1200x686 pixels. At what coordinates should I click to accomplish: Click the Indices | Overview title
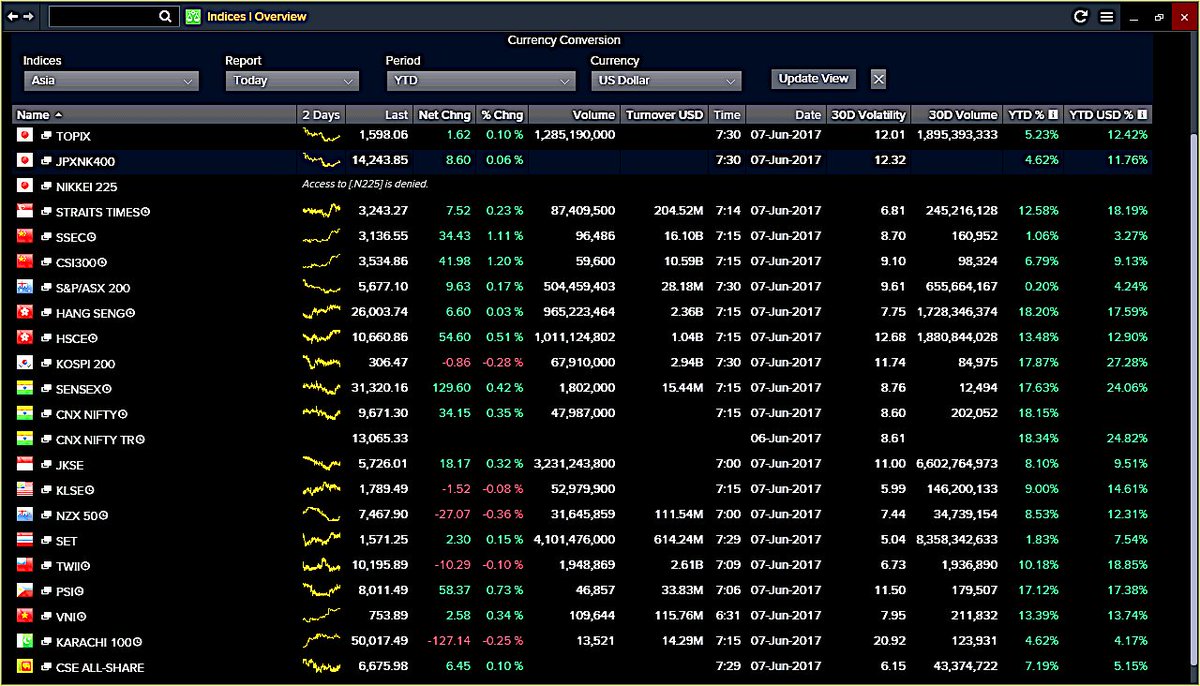click(257, 17)
